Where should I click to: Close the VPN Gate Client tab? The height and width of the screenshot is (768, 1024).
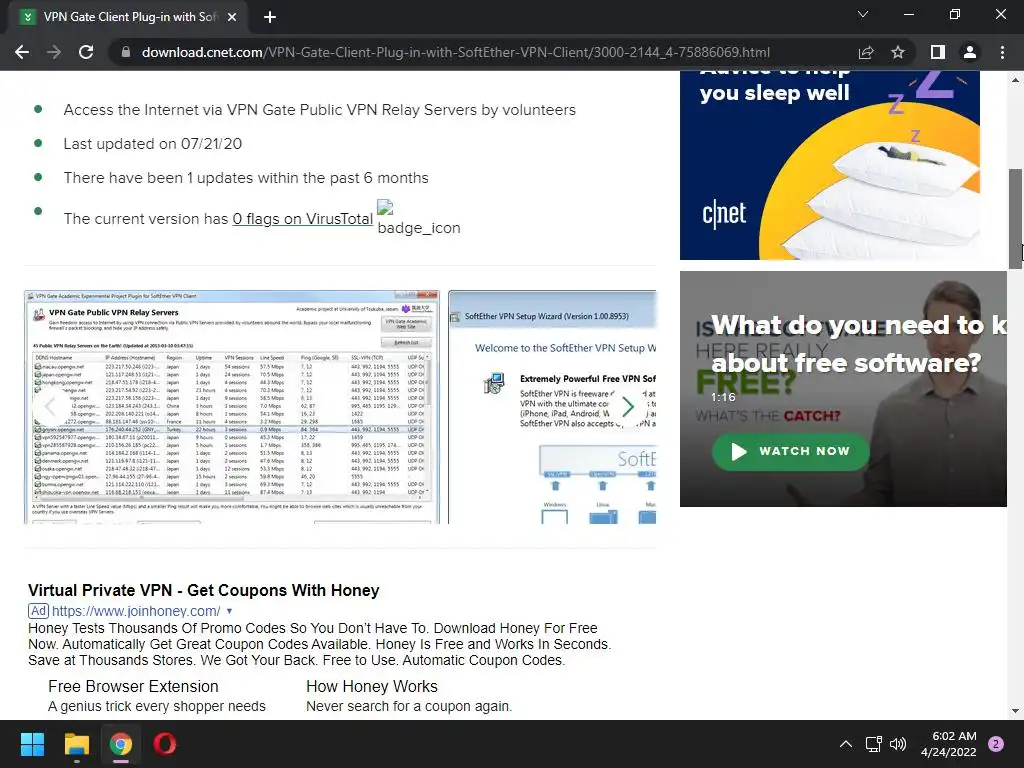pos(232,17)
